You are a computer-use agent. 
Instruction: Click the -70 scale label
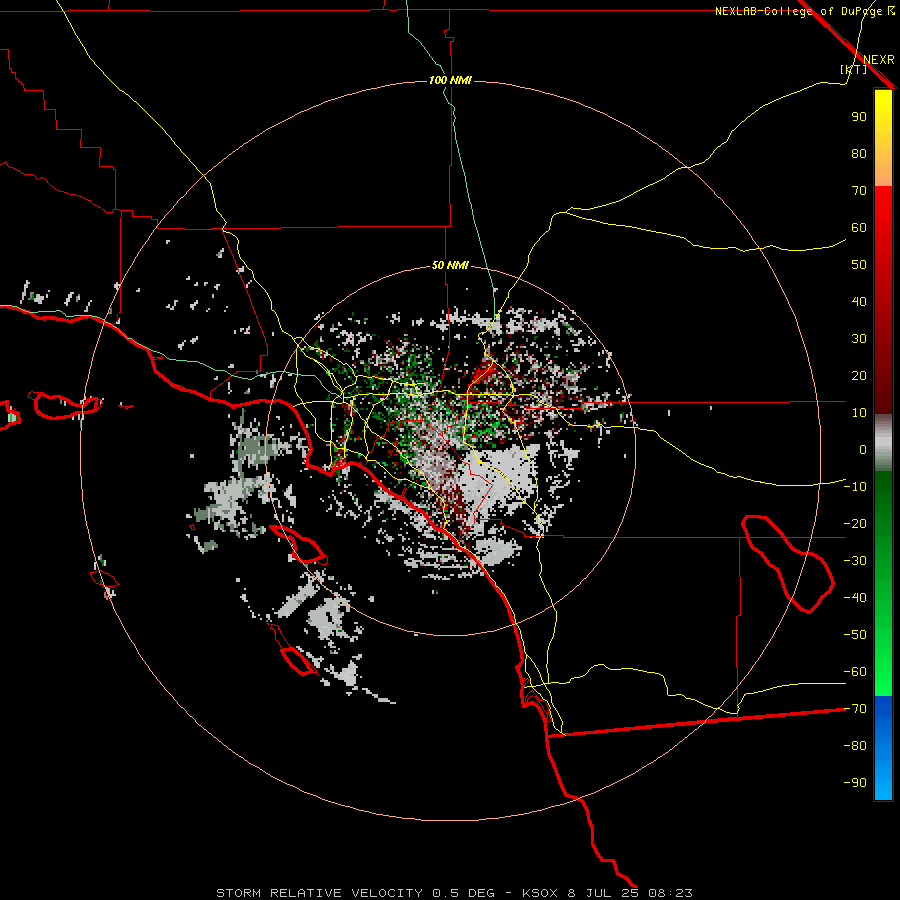tap(855, 709)
